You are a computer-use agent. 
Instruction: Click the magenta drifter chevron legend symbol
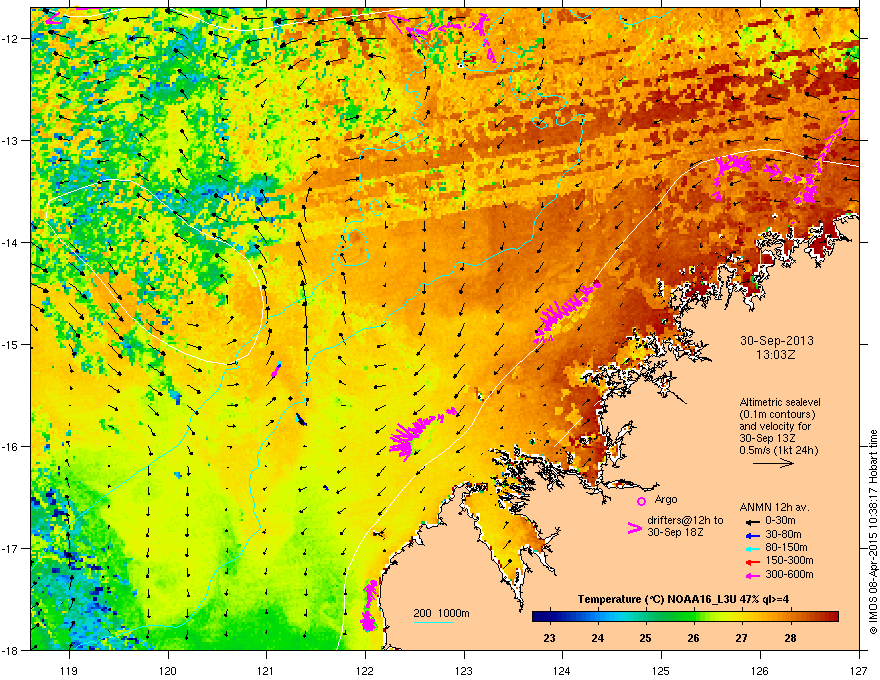[x=634, y=528]
